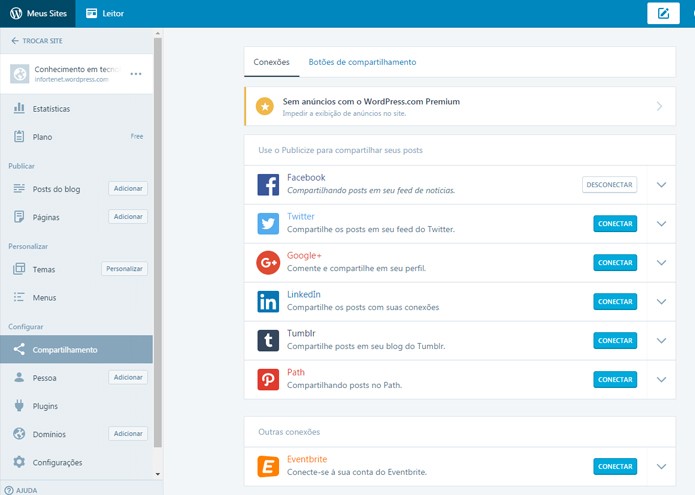Expand the Google+ connection chevron
695x495 pixels.
pos(661,263)
